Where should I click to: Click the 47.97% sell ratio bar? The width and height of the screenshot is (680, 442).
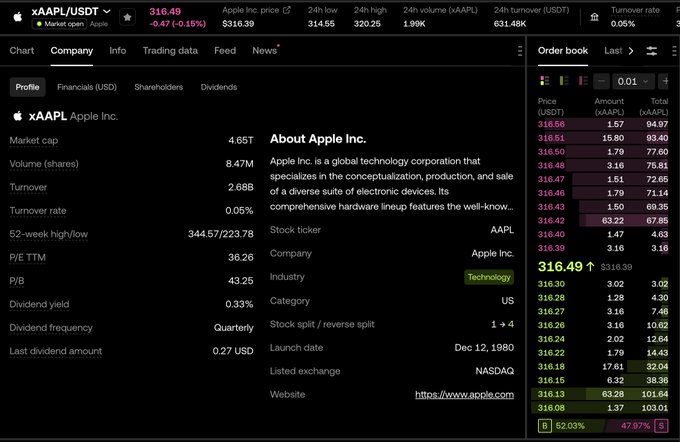pos(635,426)
